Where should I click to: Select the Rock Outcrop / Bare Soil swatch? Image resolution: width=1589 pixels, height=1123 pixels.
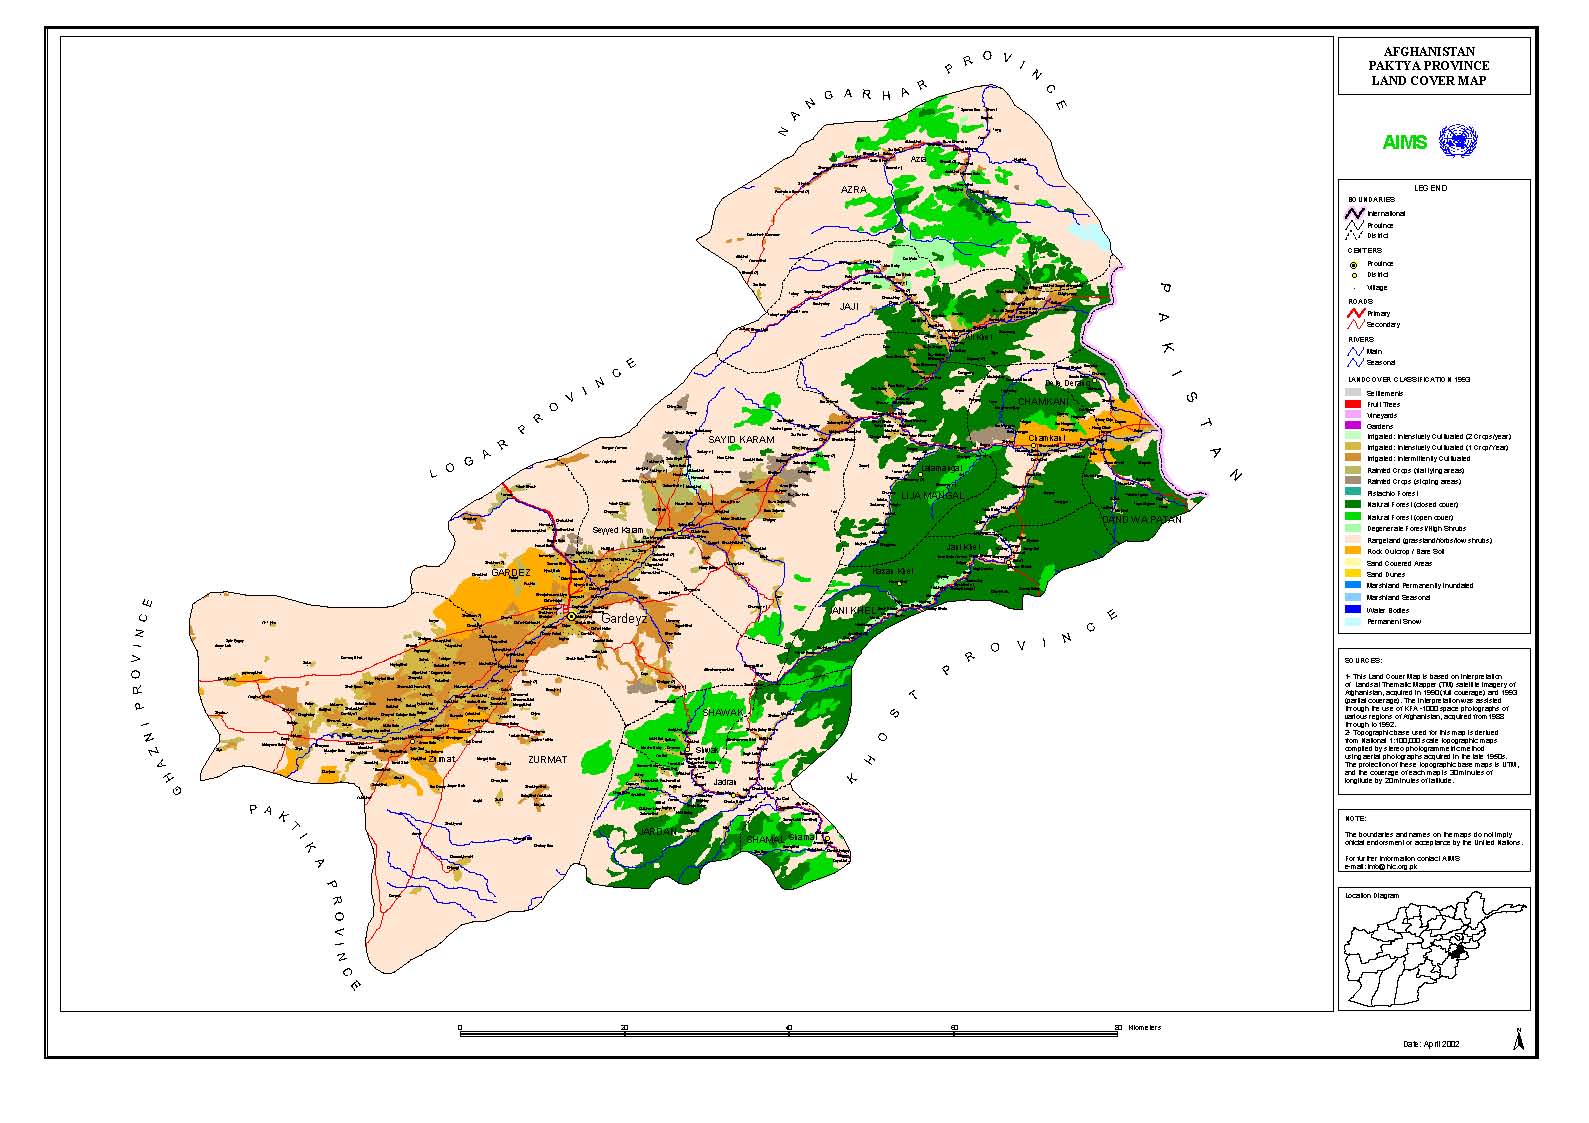click(x=1353, y=551)
